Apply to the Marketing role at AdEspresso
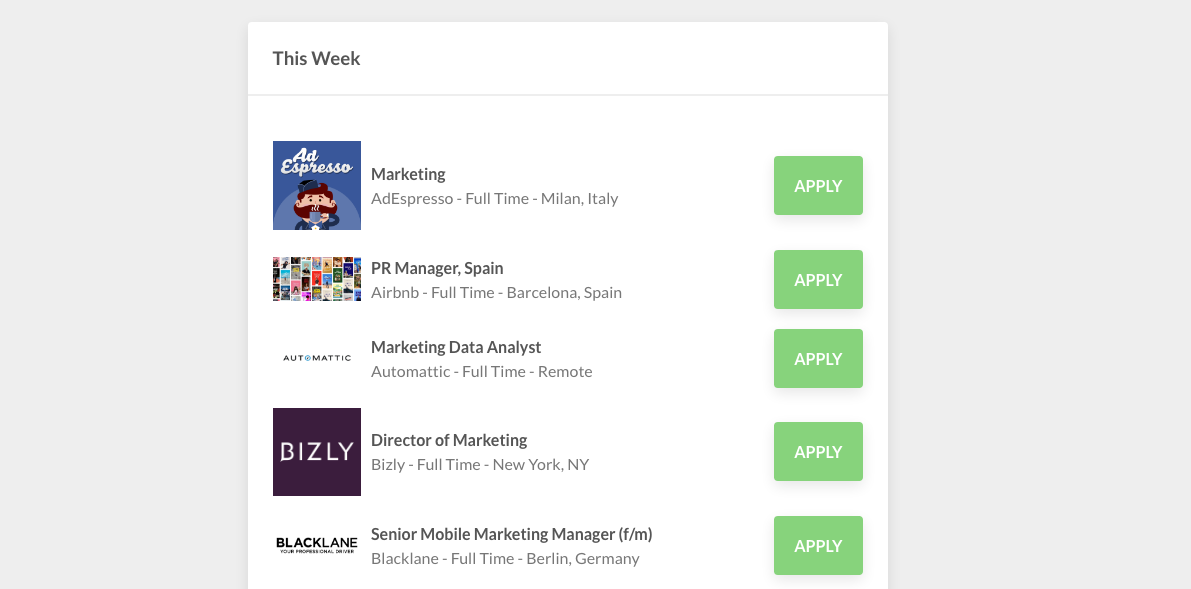 (x=818, y=185)
